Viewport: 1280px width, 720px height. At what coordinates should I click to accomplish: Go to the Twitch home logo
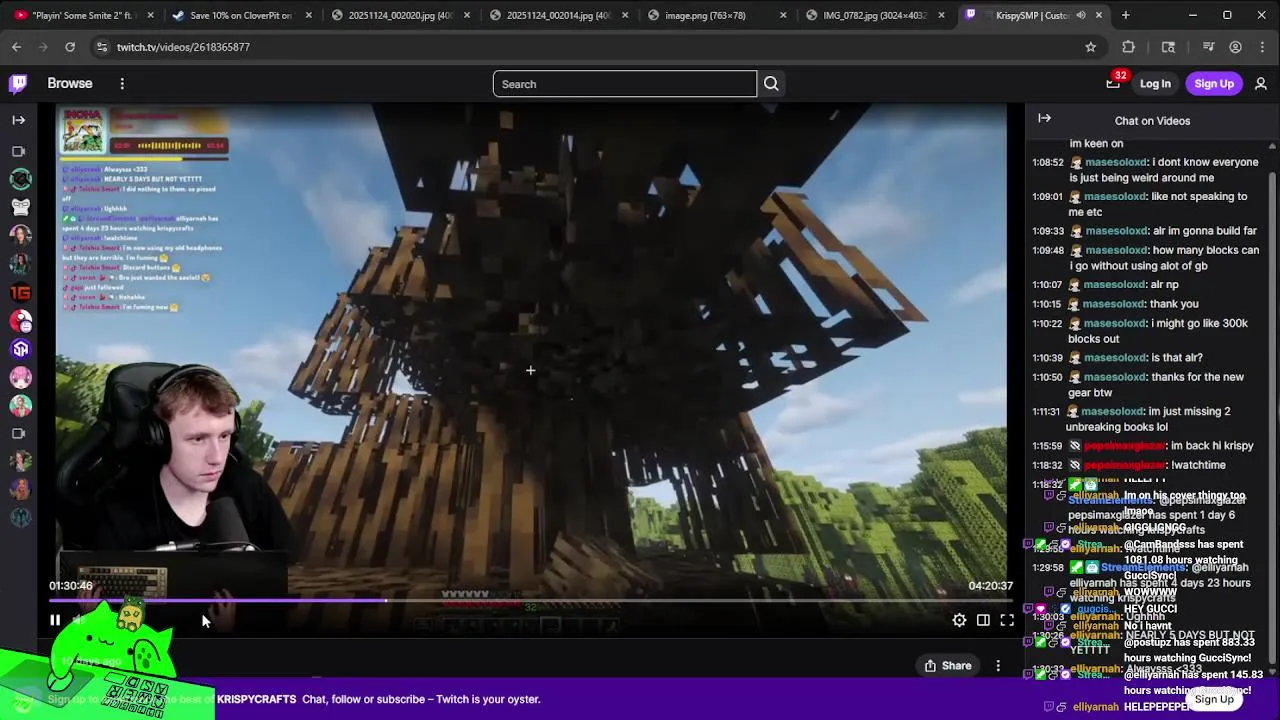pyautogui.click(x=18, y=84)
